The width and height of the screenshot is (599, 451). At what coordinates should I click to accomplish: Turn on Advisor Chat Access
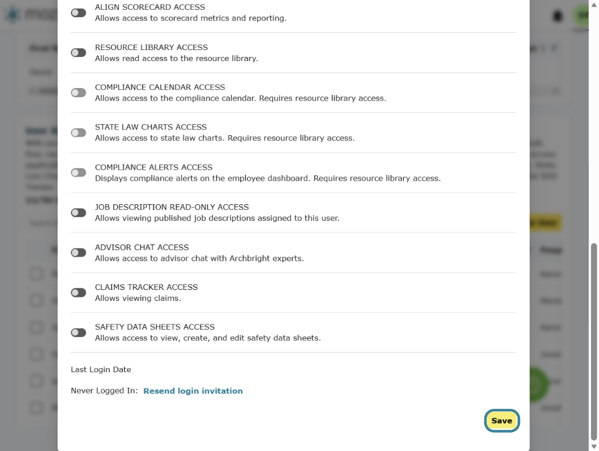click(78, 252)
